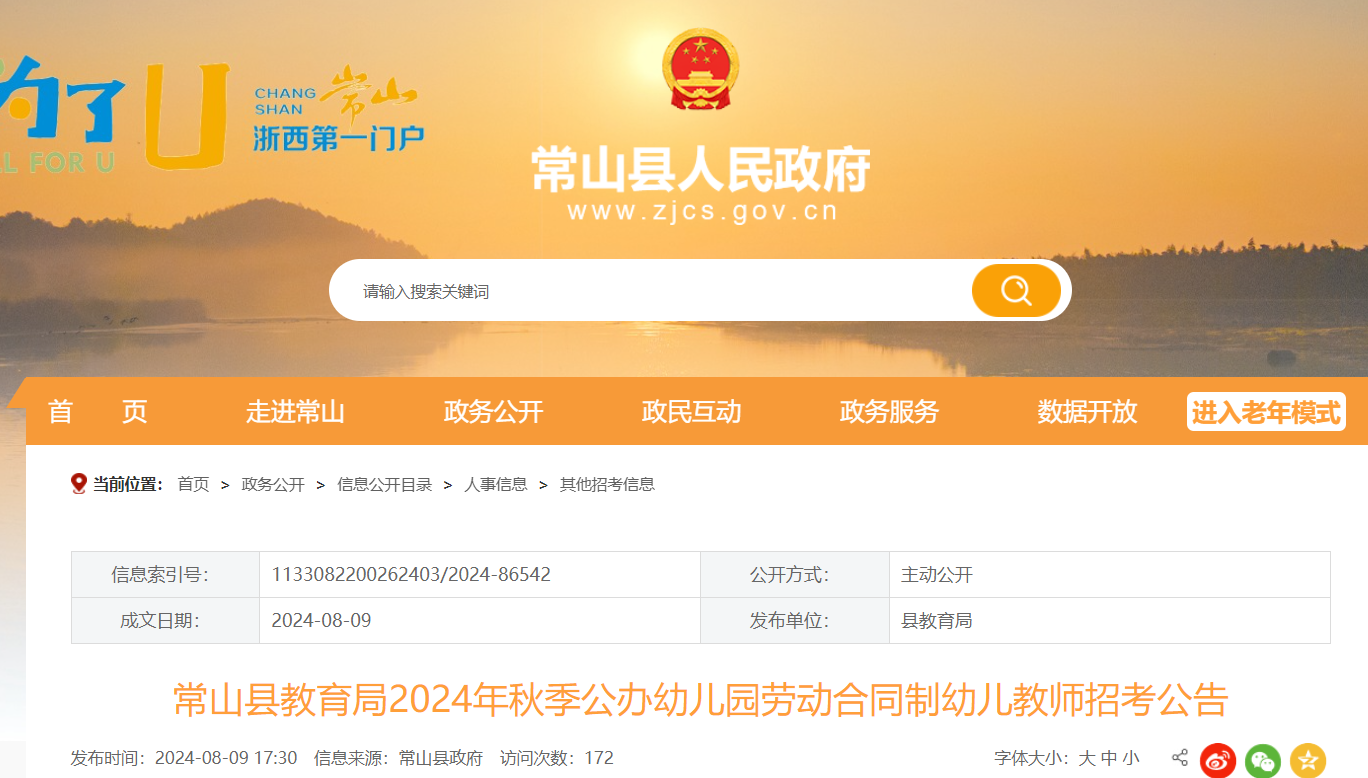The width and height of the screenshot is (1368, 778).
Task: Set font size to medium (中)
Action: (1109, 758)
